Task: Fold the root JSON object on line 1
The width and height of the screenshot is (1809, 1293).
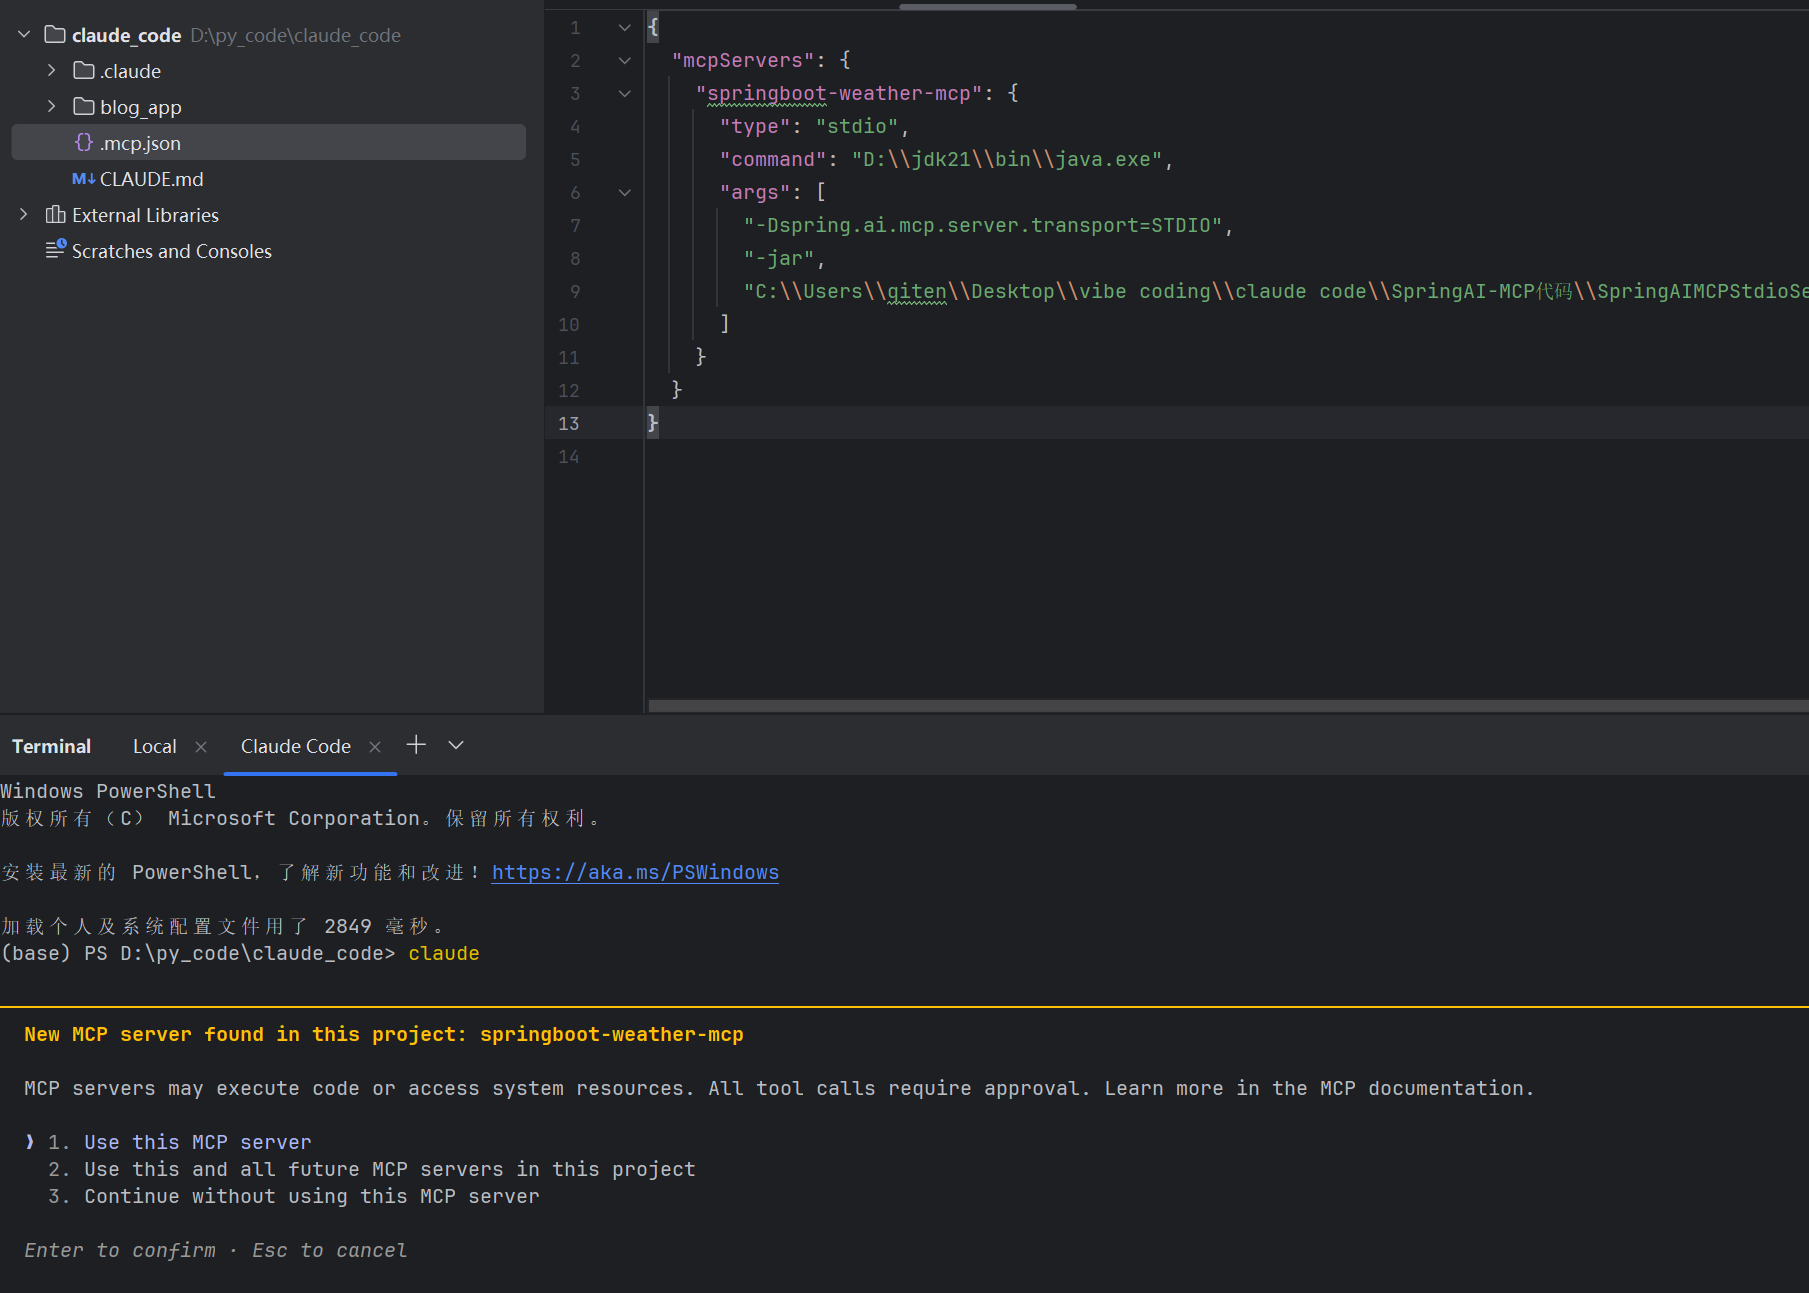Action: click(x=625, y=28)
